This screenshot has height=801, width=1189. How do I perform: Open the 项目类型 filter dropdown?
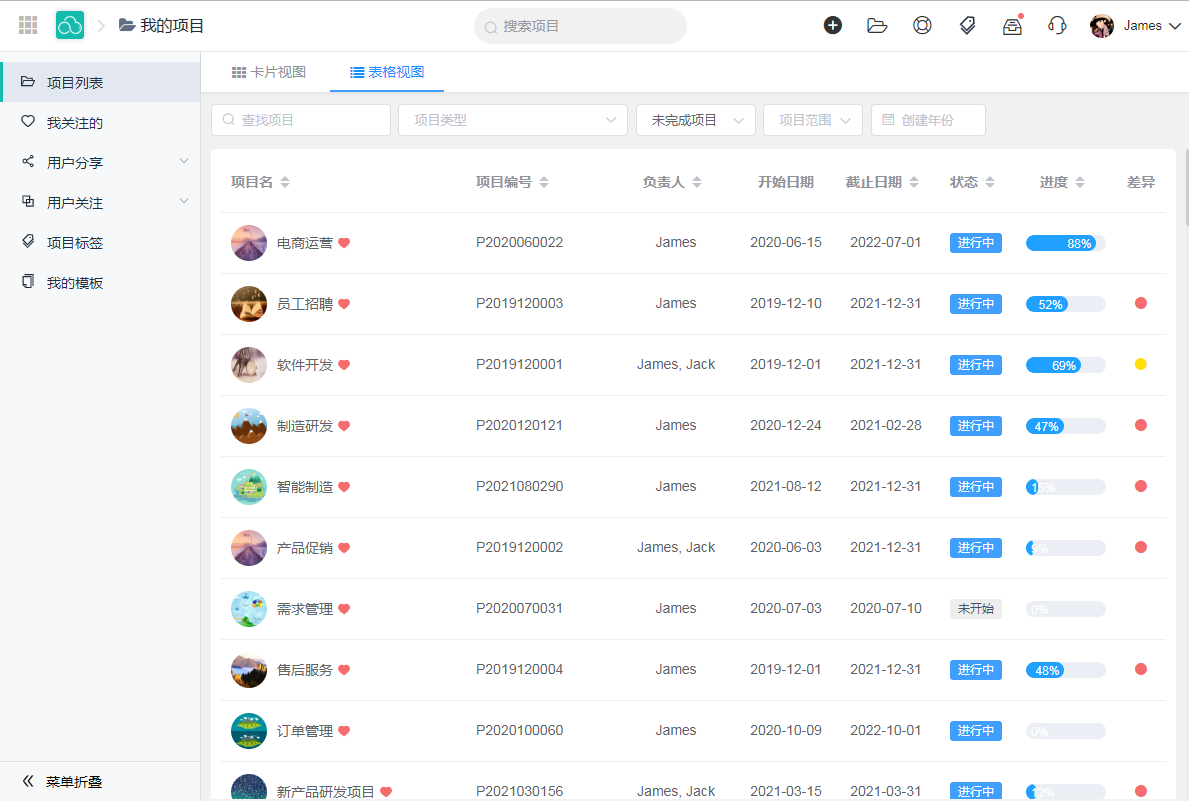[x=512, y=119]
